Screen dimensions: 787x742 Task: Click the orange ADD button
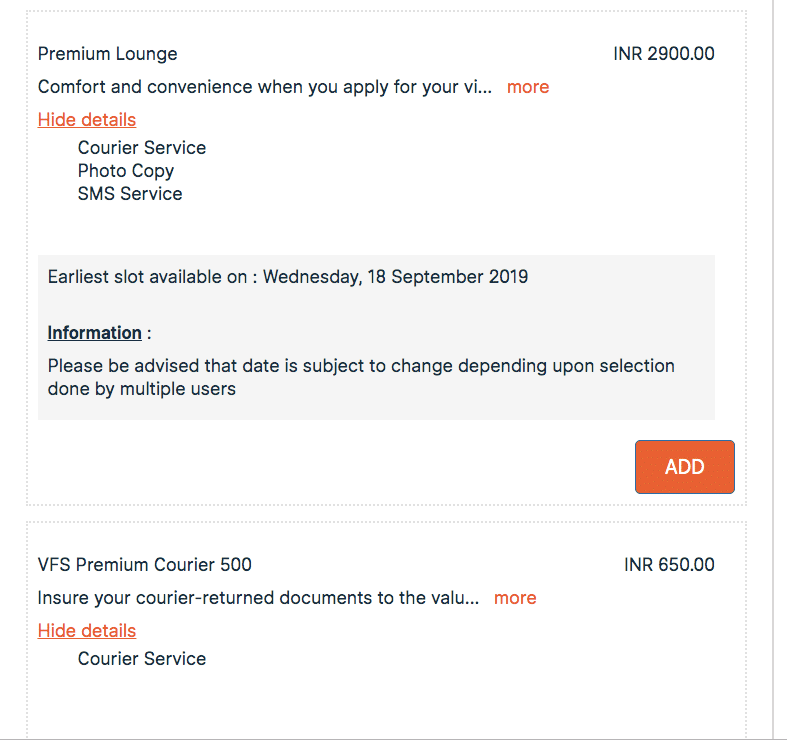pos(684,467)
